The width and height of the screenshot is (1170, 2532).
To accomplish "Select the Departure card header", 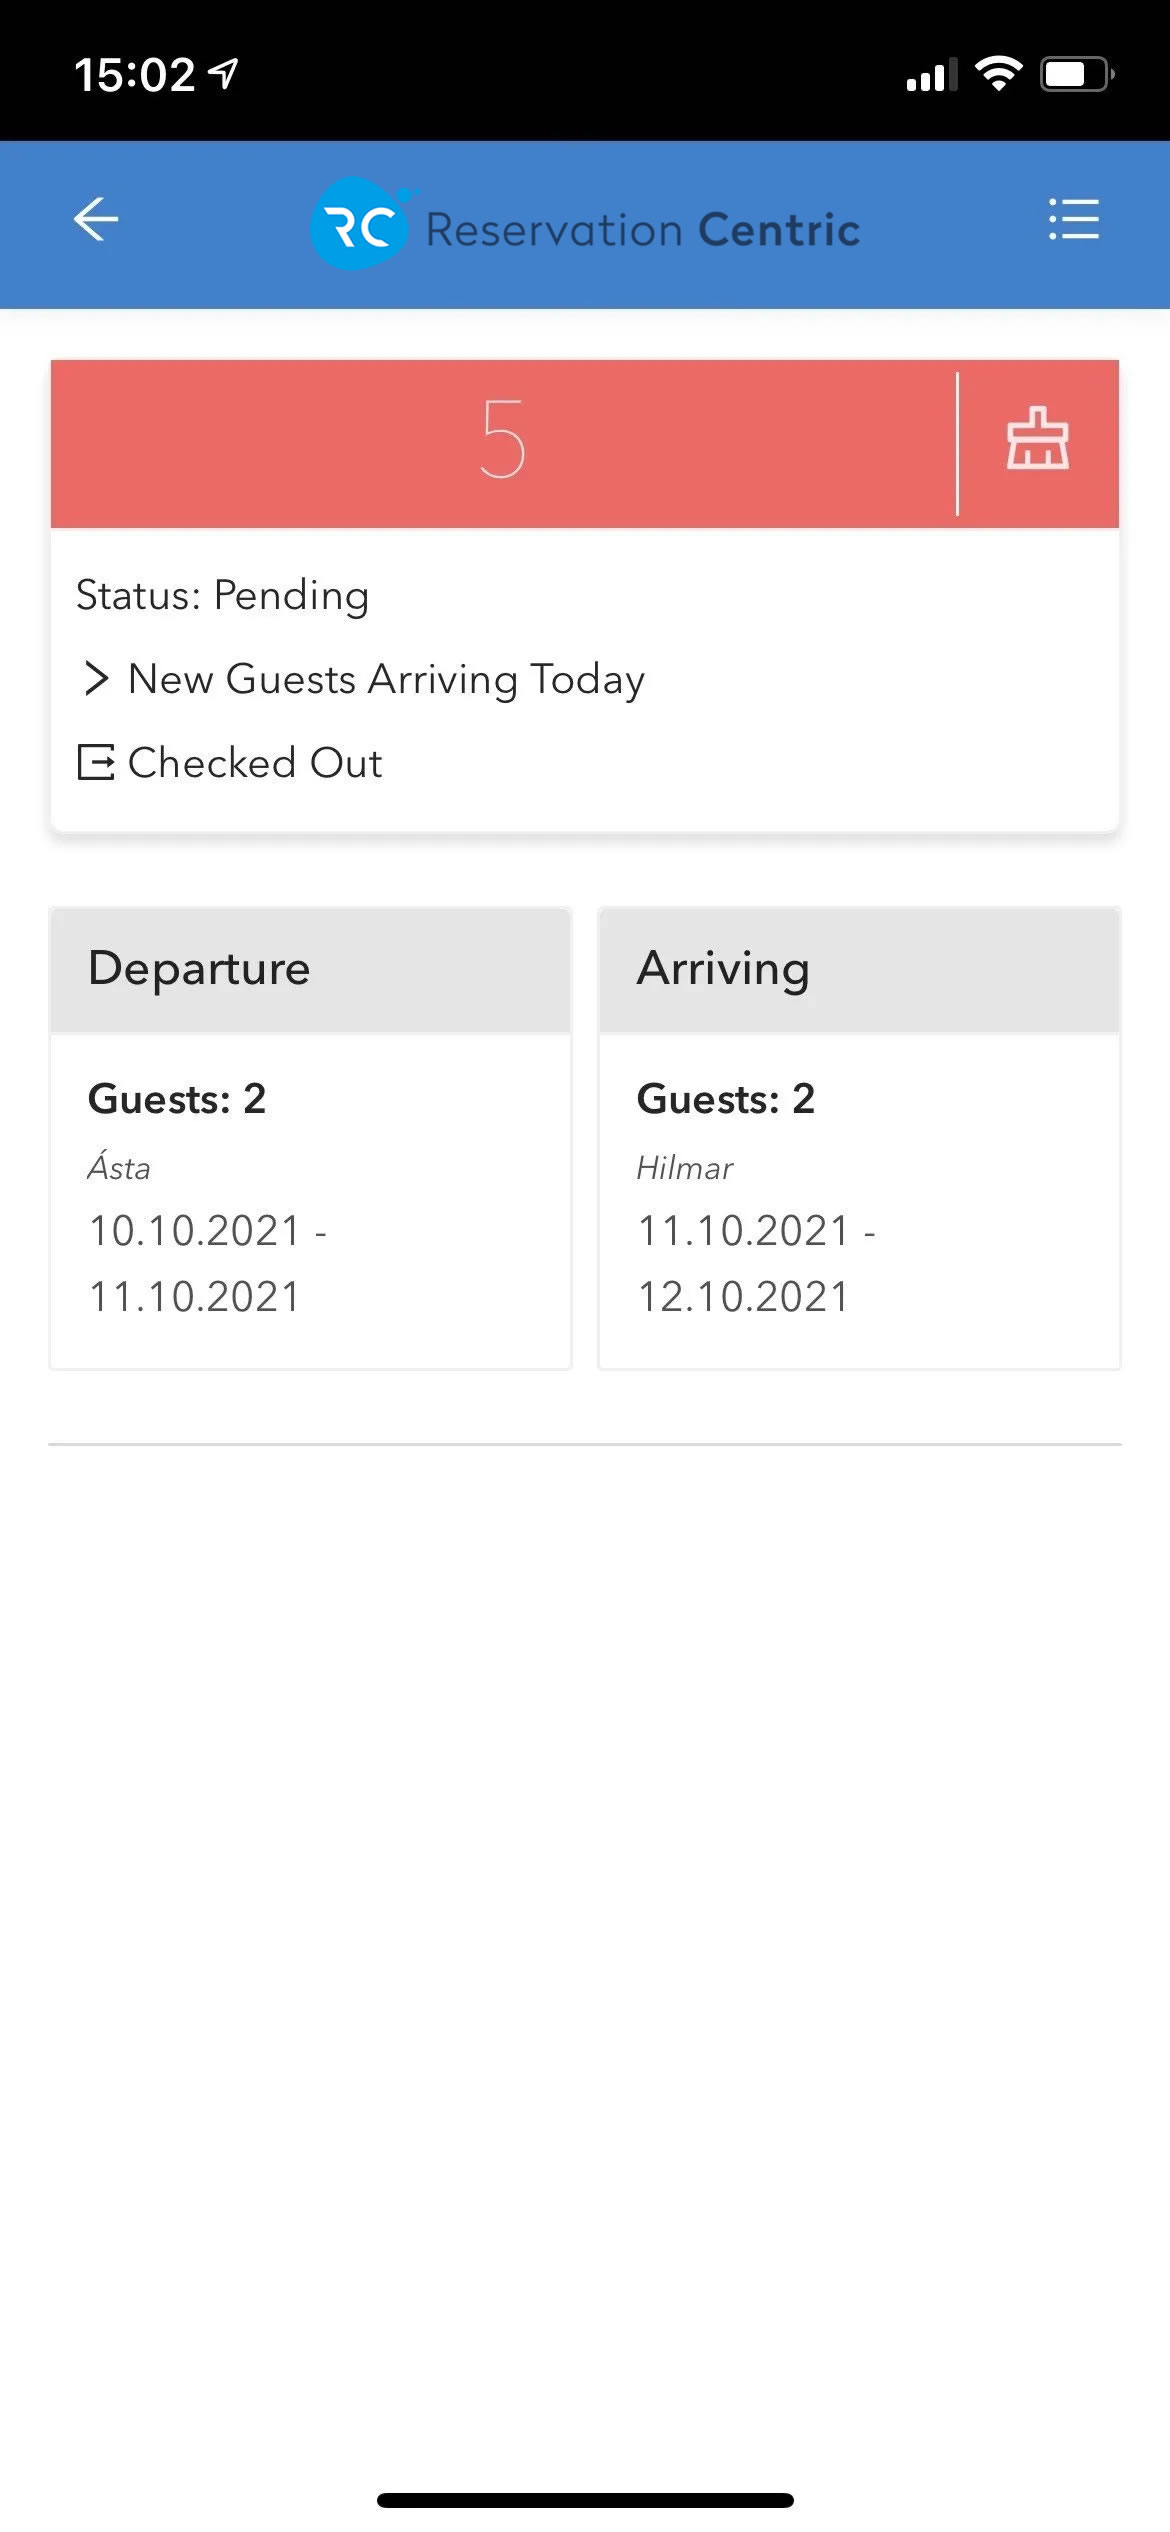I will [x=311, y=969].
